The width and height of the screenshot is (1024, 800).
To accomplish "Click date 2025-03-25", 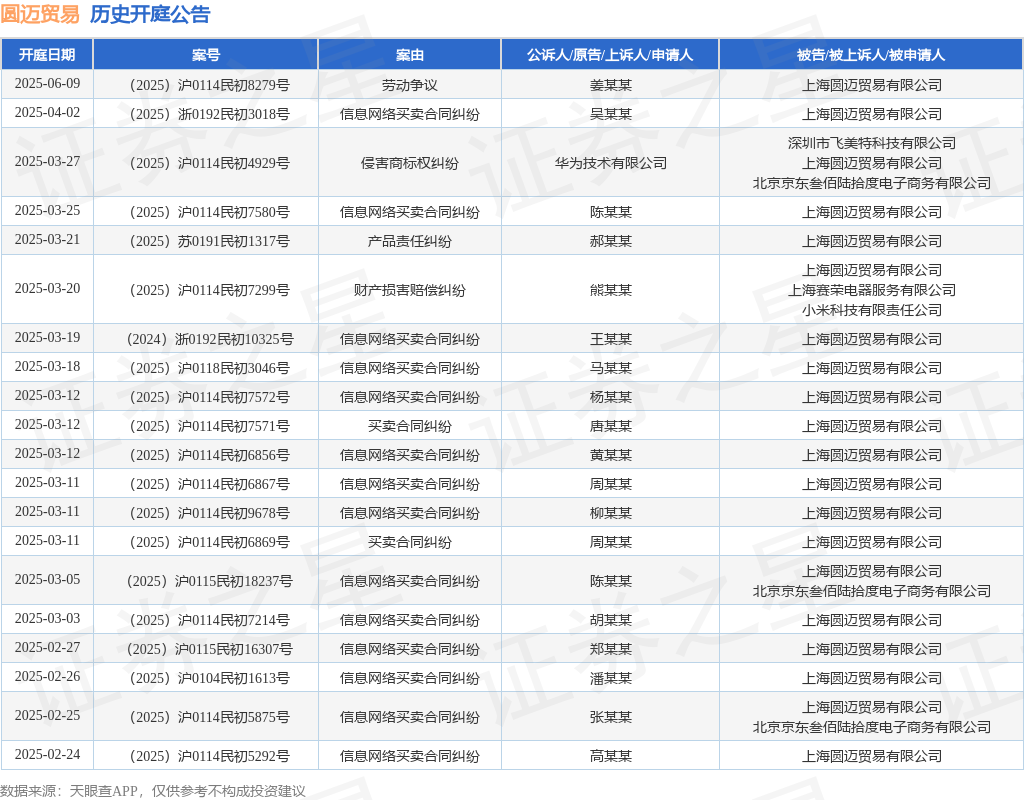I will [47, 210].
